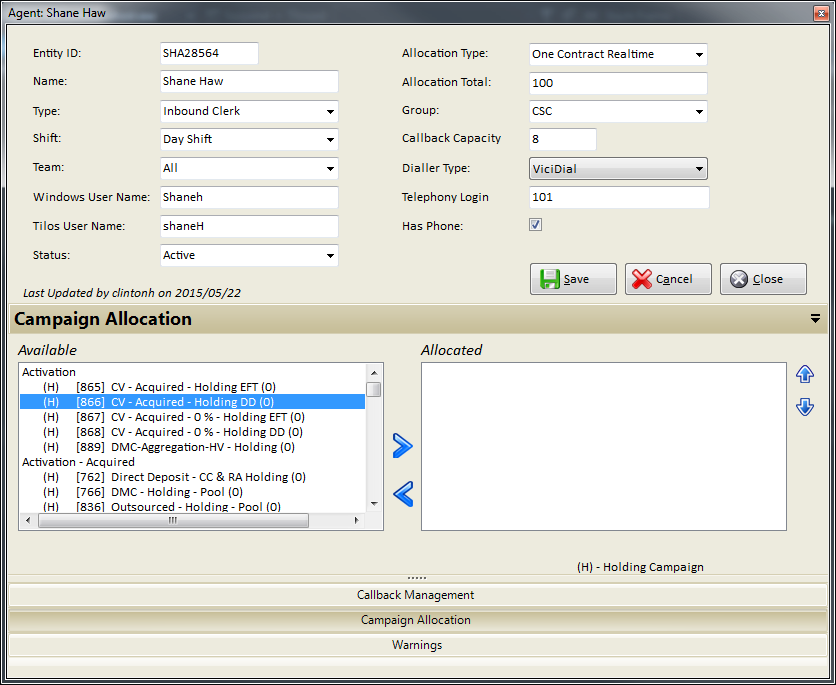Click the panel splitter grip dots

[x=417, y=578]
